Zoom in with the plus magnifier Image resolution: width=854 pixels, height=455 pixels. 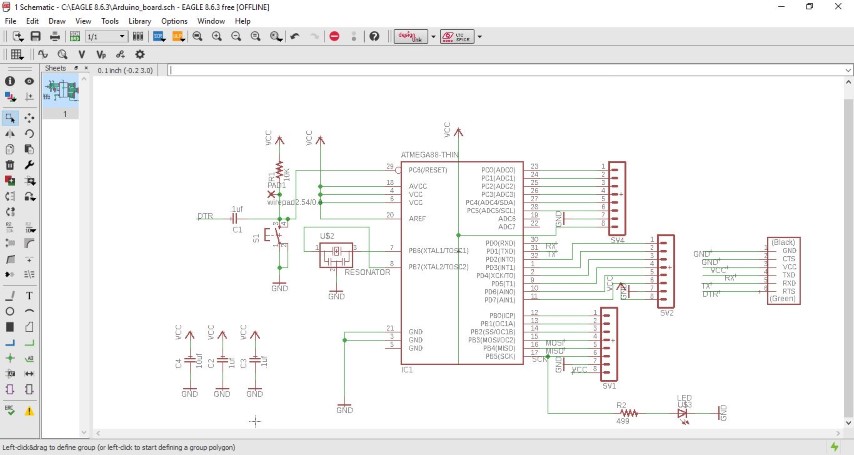click(217, 37)
